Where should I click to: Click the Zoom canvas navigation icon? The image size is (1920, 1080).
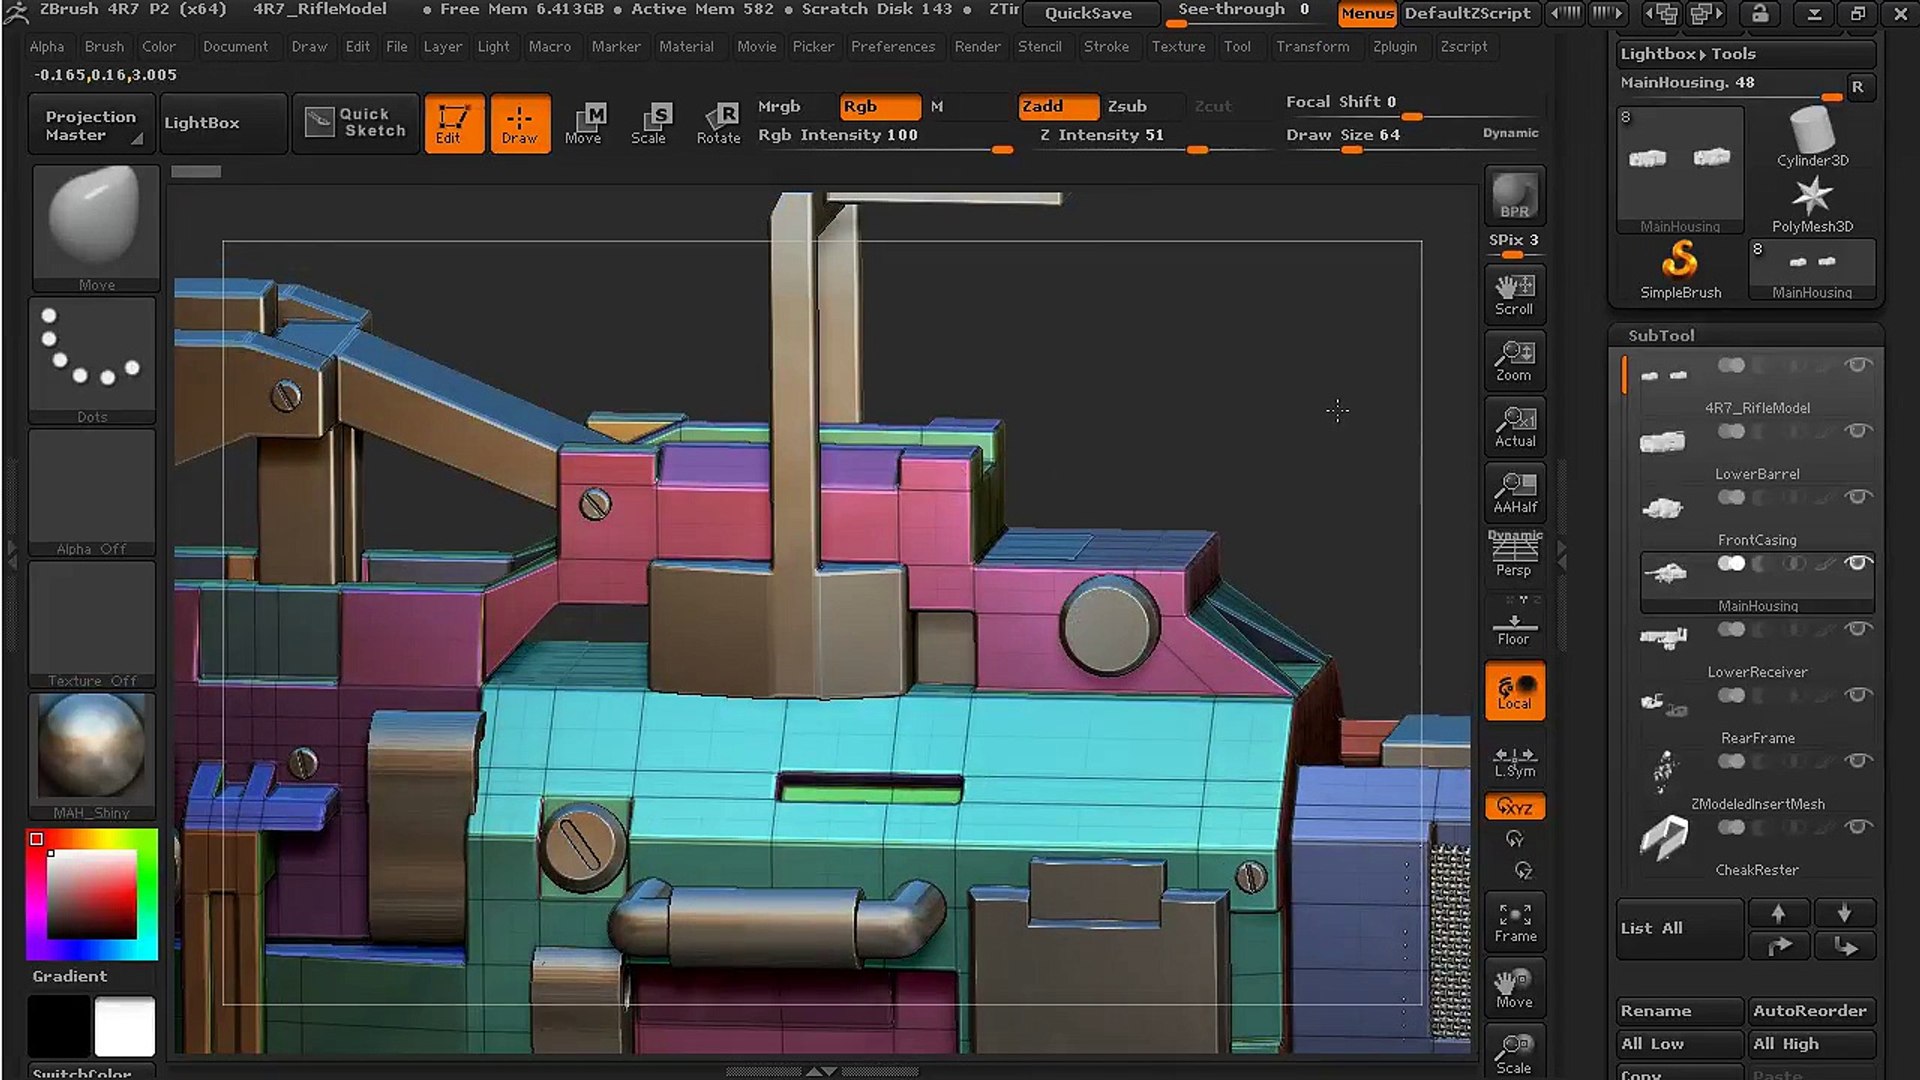pyautogui.click(x=1515, y=361)
